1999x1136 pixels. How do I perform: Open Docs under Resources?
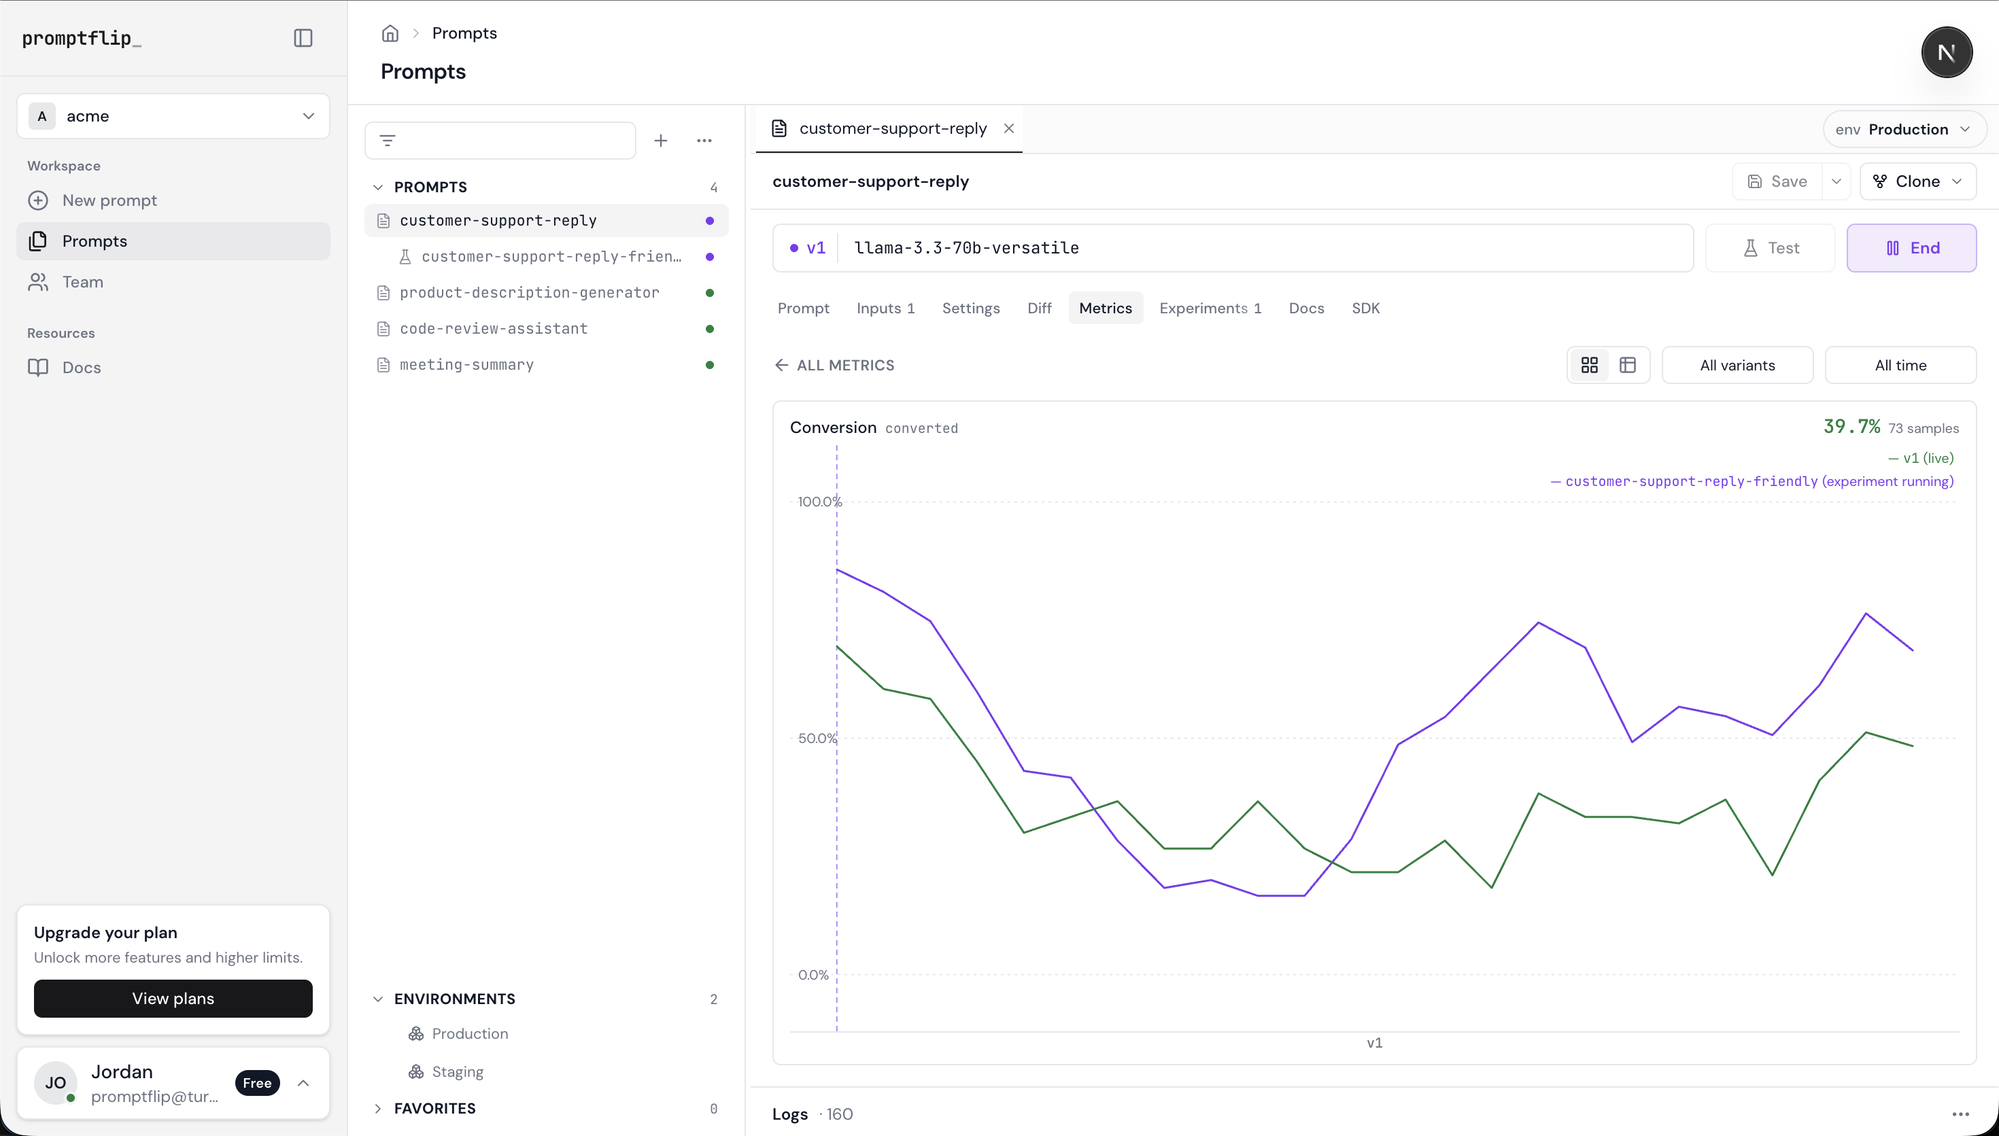click(x=173, y=367)
